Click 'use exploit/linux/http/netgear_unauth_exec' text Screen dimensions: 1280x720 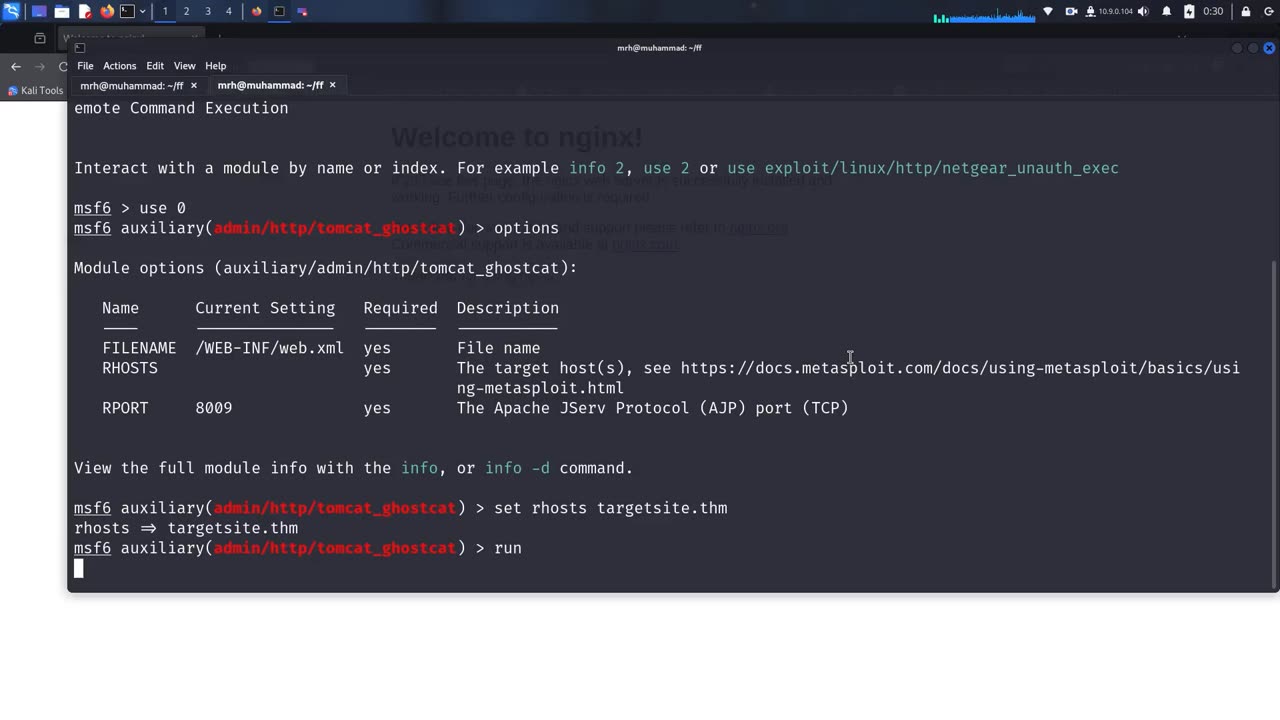[x=923, y=168]
